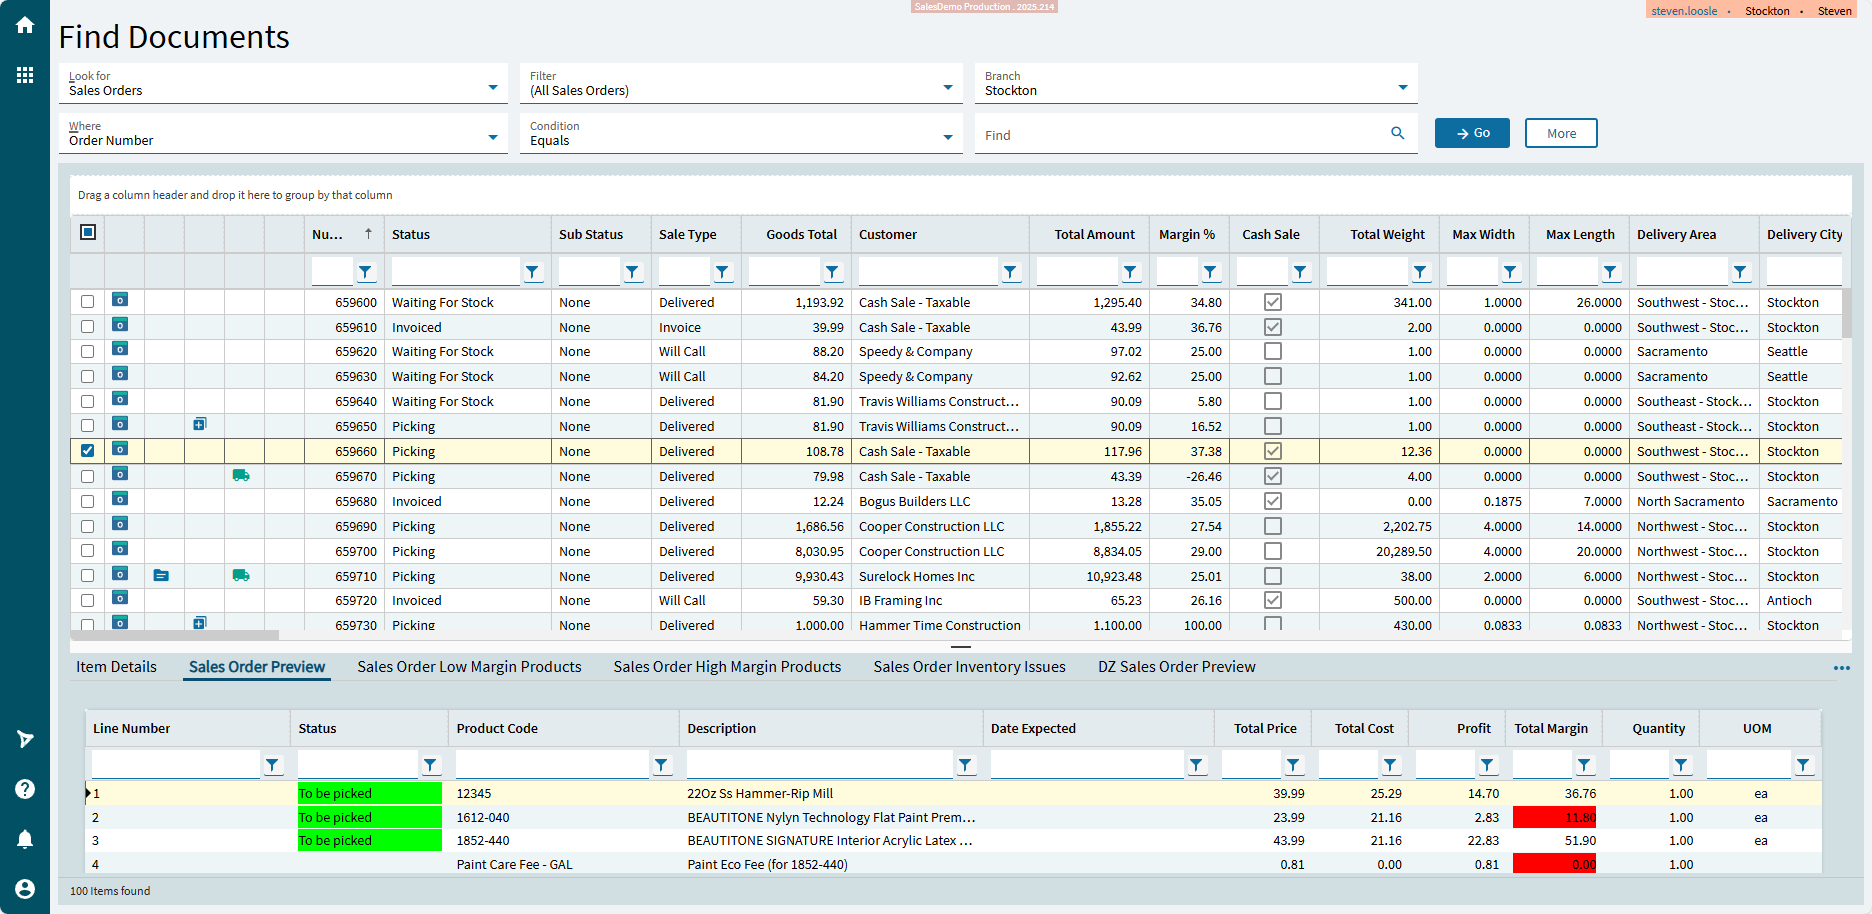Open the notifications bell icon
Viewport: 1872px width, 914px height.
25,839
